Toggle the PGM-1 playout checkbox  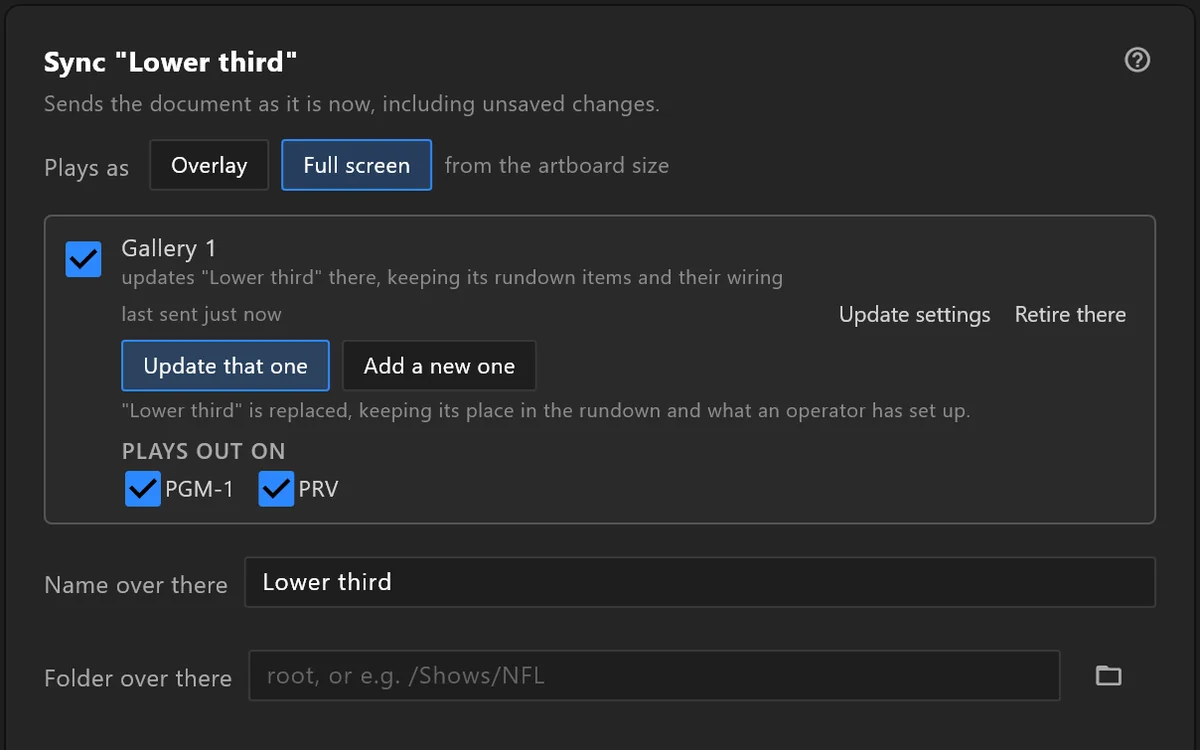click(x=142, y=489)
